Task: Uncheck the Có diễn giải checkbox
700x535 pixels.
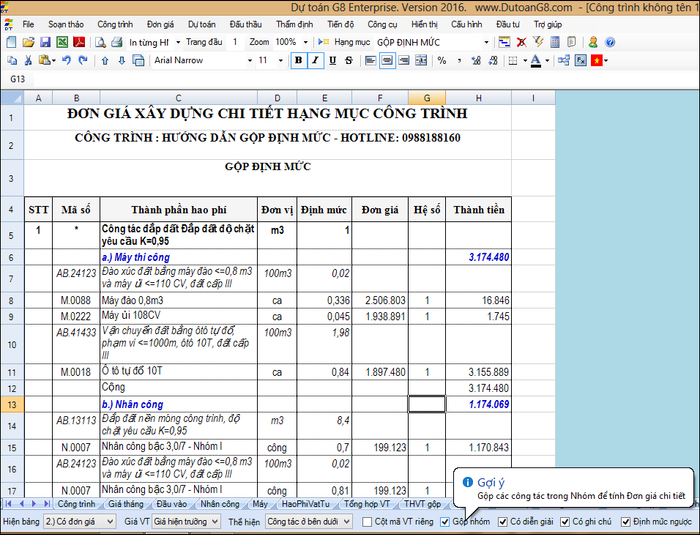Action: 503,522
